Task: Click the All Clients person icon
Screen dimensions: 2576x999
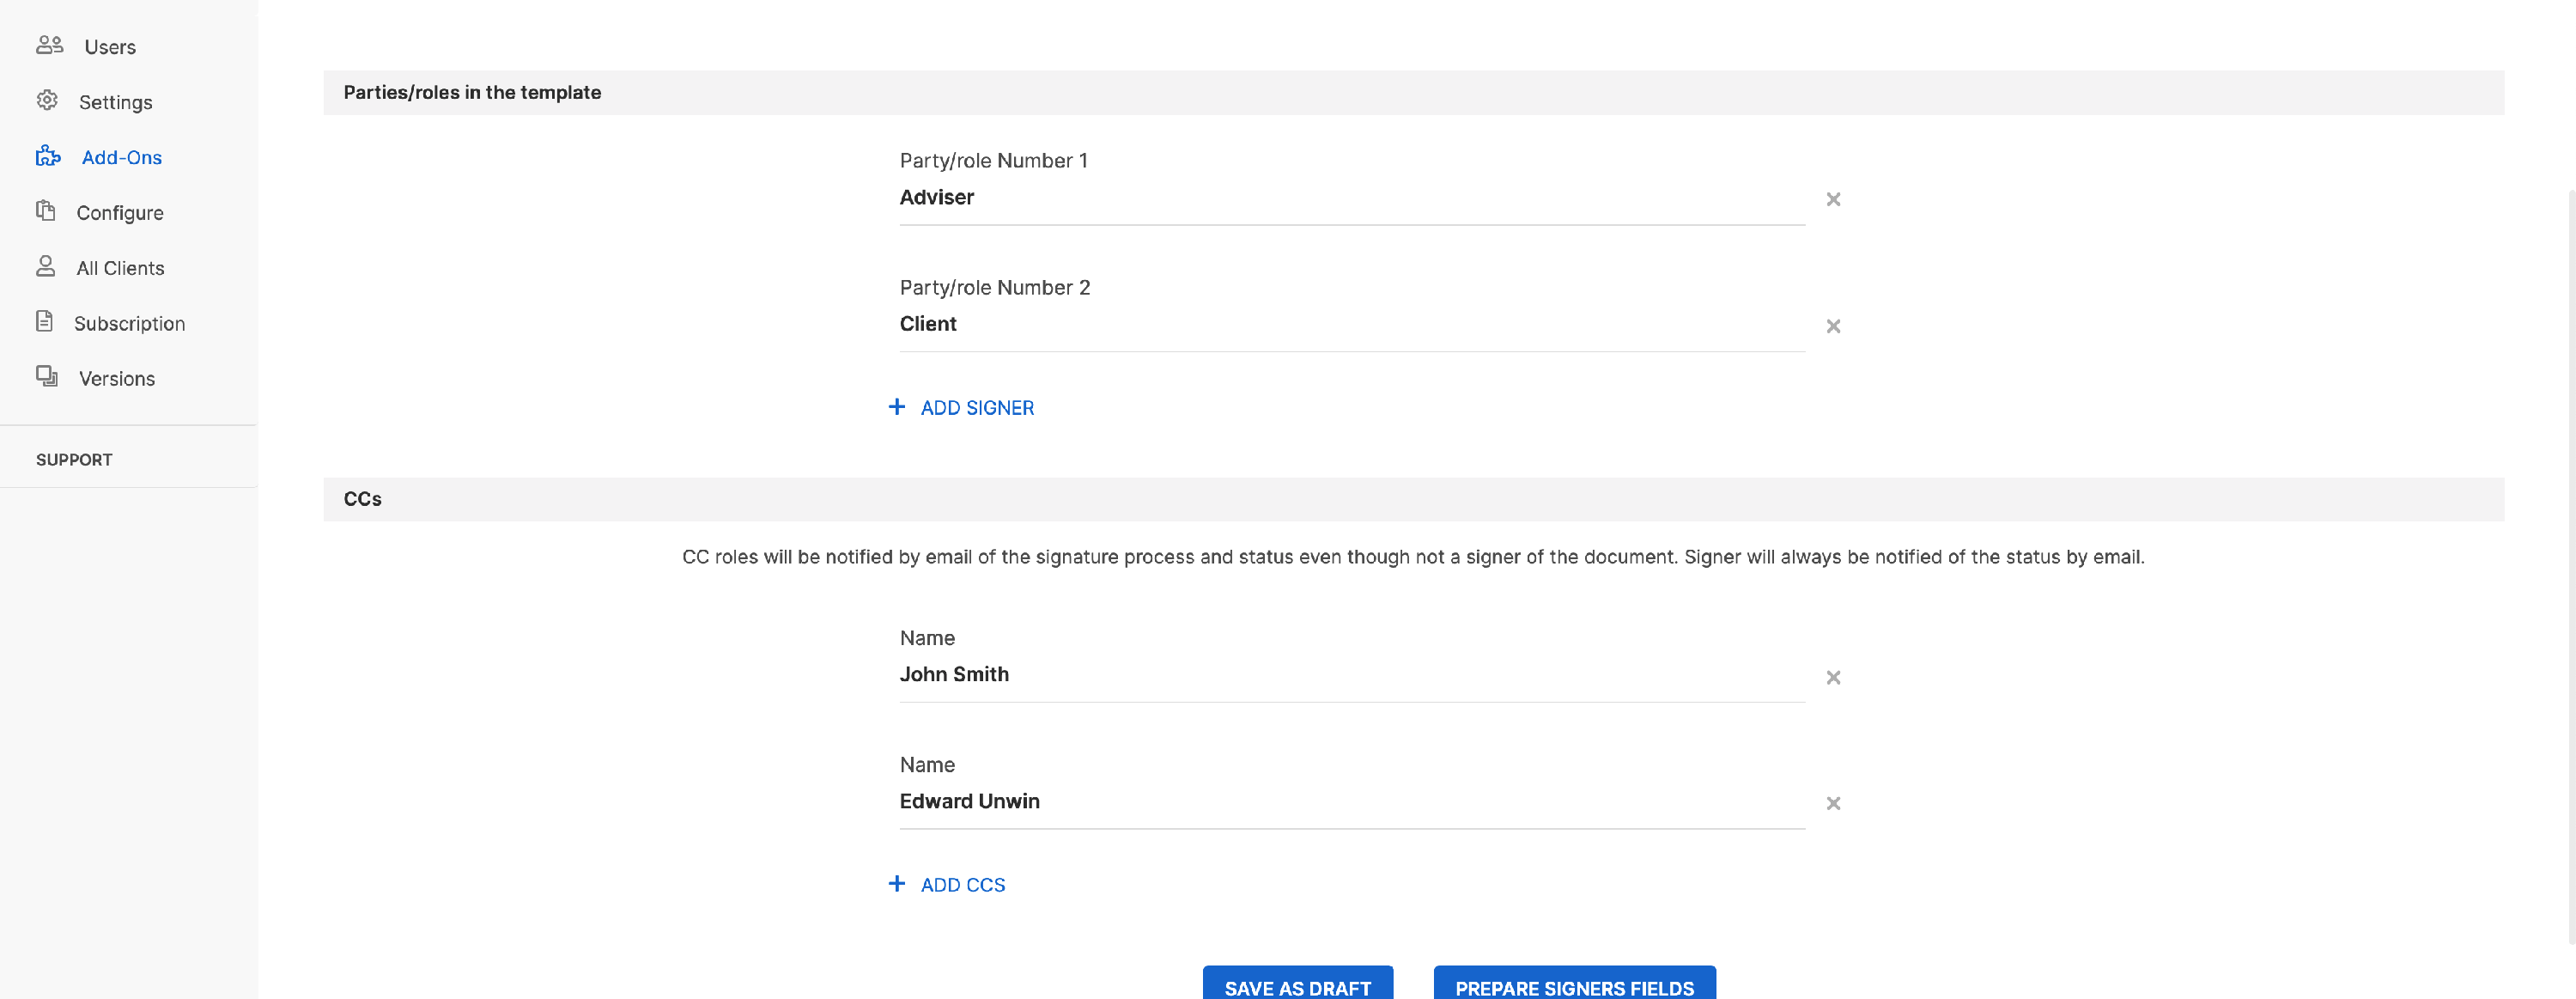Action: [45, 266]
